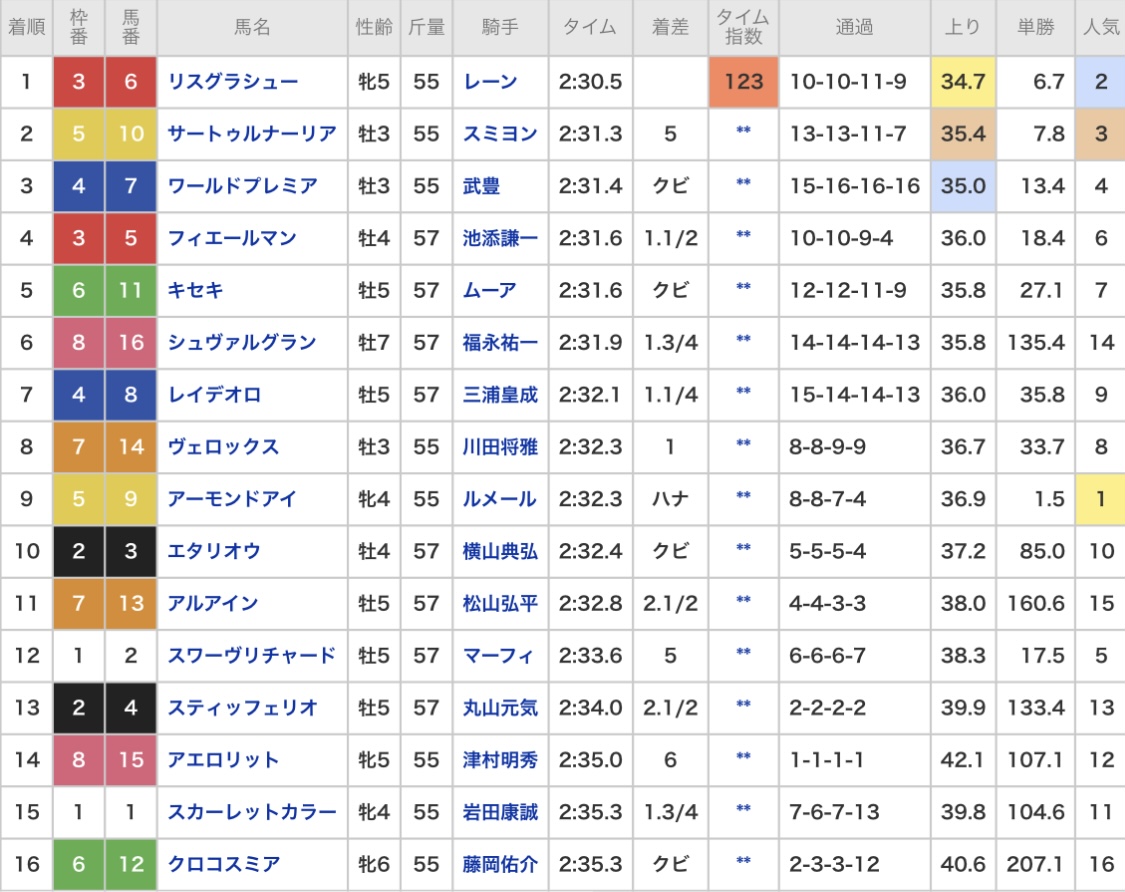Click jockey 藤岡佑介 link
The height and width of the screenshot is (892, 1125).
pyautogui.click(x=500, y=864)
